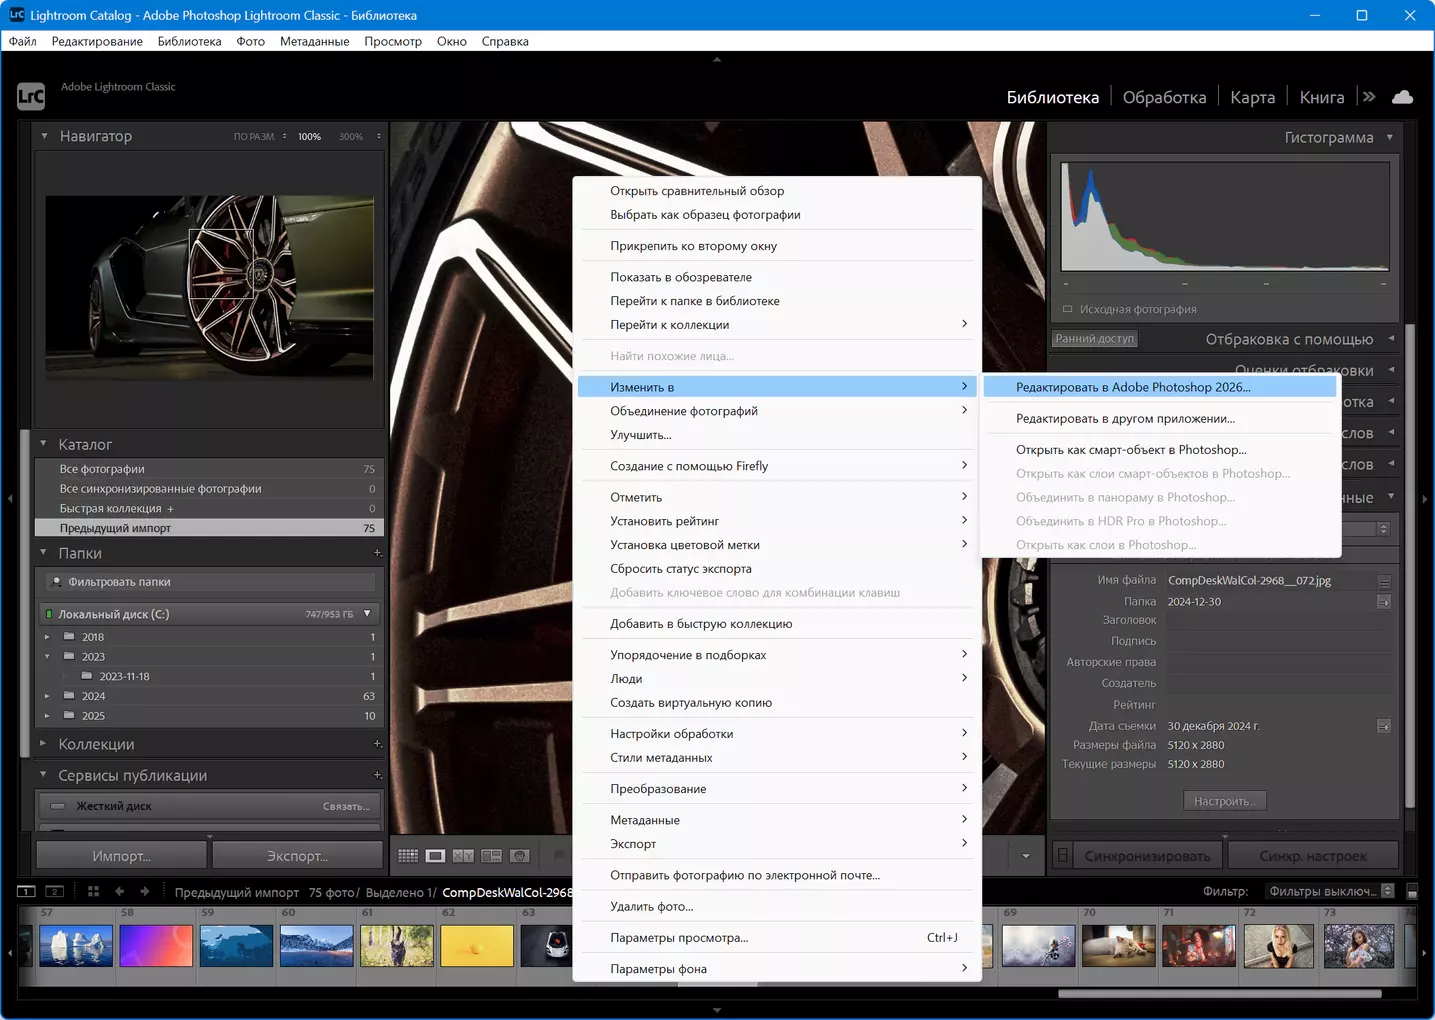Toggle the auto-sync switch beside Синхронизировать
The image size is (1435, 1020).
[1063, 856]
